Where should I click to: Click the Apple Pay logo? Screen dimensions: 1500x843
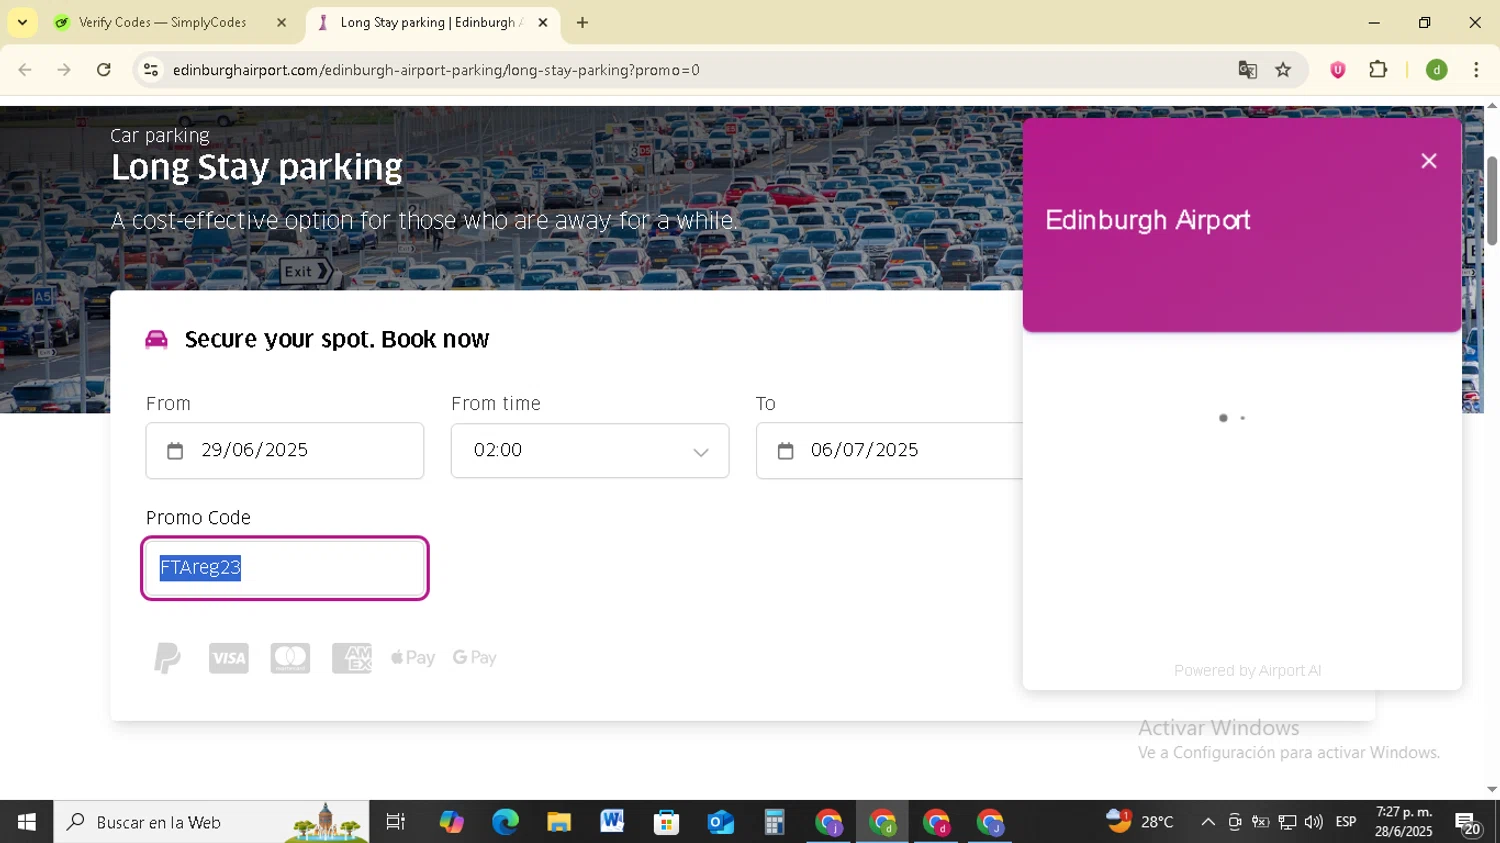click(413, 658)
